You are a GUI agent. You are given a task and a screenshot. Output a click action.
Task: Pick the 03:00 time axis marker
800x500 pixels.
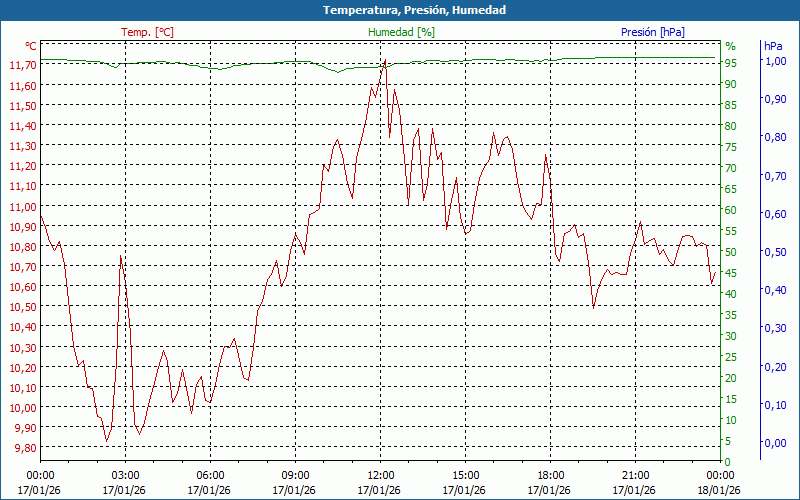click(x=125, y=475)
